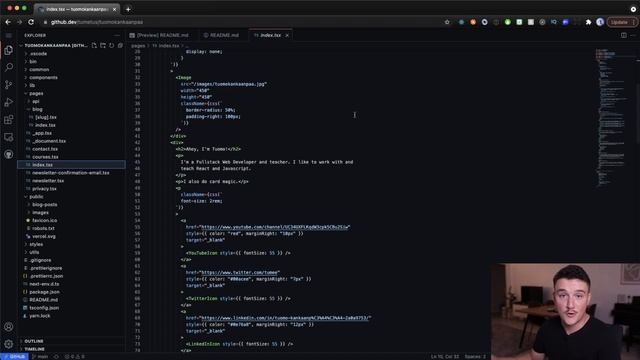Click the GitHub remote indicator in status bar

[x=14, y=356]
